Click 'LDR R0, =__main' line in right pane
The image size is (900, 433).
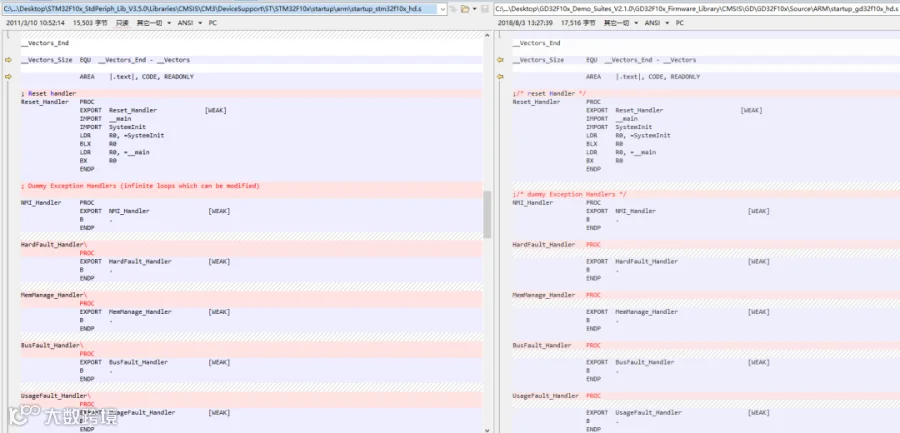(x=621, y=152)
